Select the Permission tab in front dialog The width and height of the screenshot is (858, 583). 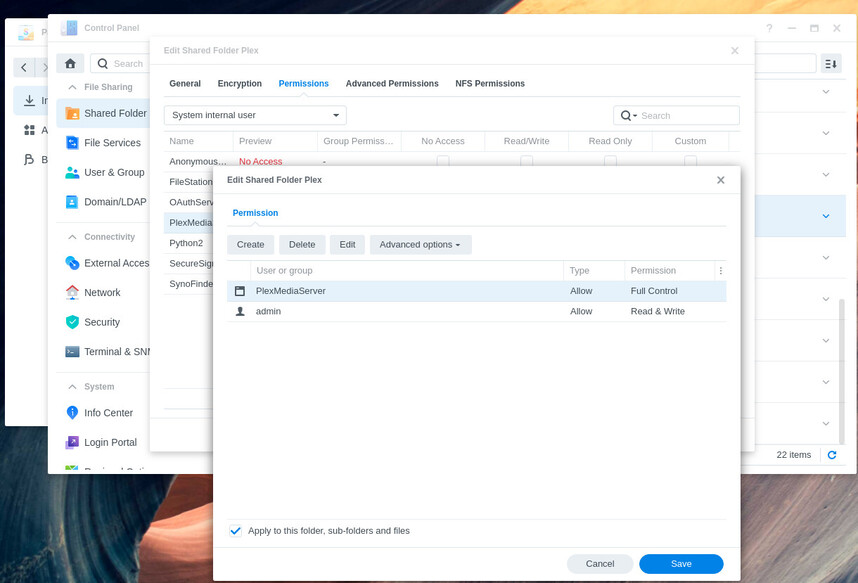pyautogui.click(x=255, y=213)
